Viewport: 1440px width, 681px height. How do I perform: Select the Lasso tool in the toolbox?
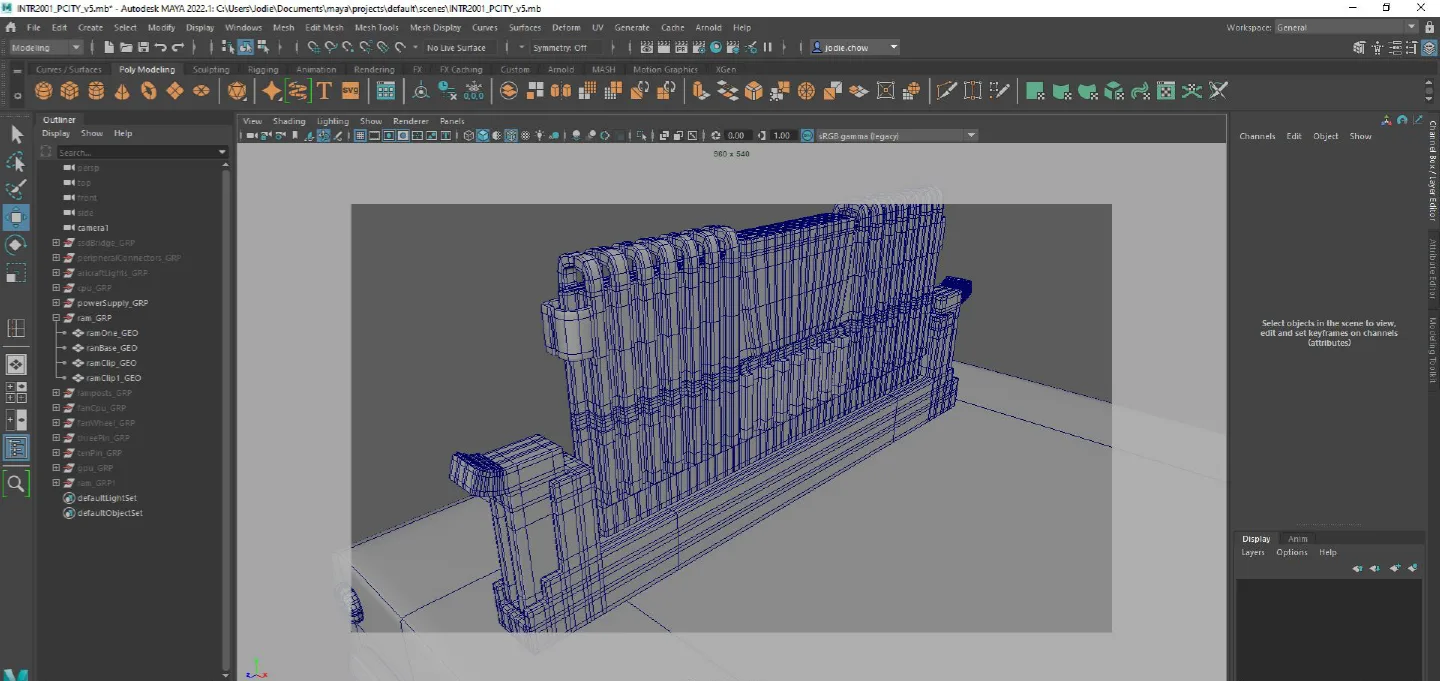tap(16, 161)
